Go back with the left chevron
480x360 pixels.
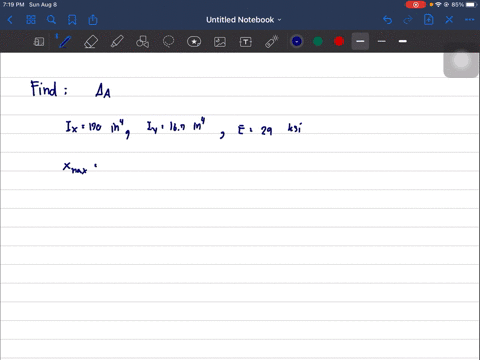point(10,20)
